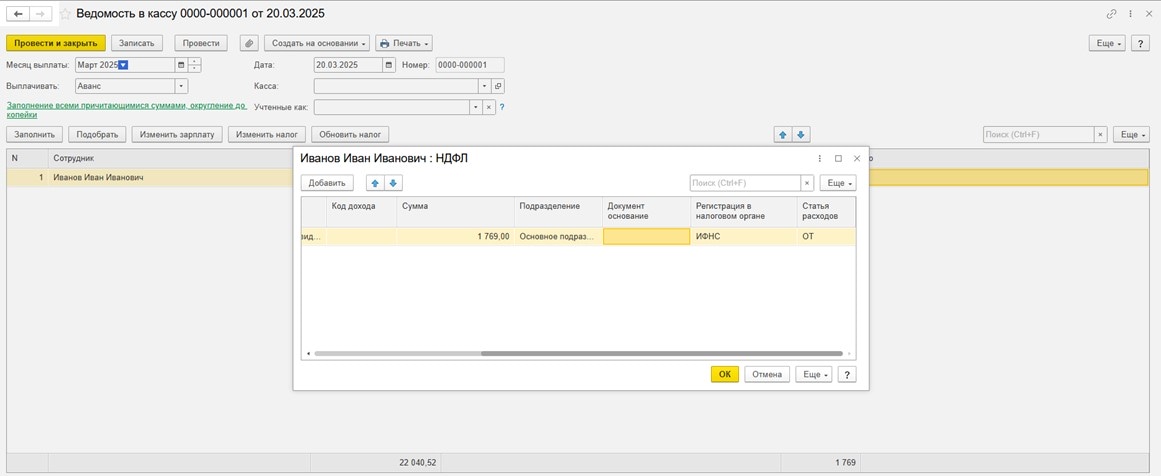The width and height of the screenshot is (1161, 476).
Task: Clear the search field in НДФЛ dialog
Action: click(x=807, y=183)
